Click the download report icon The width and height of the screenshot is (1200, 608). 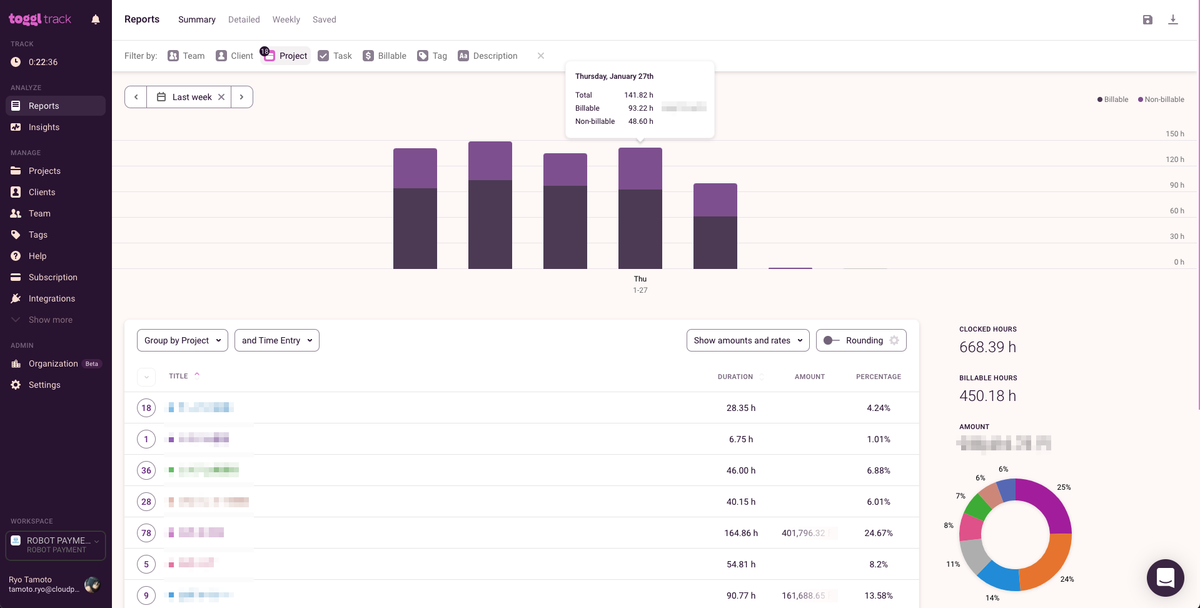(1173, 20)
